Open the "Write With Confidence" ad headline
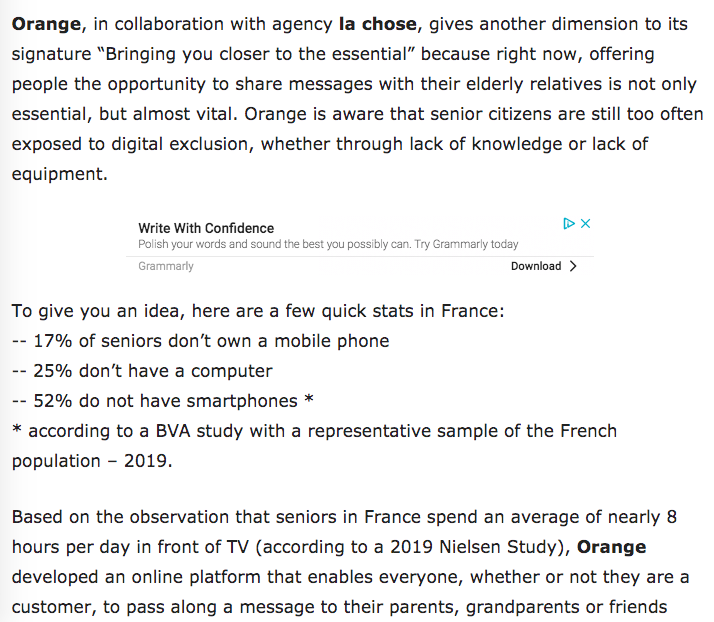Screen dimensions: 714x622 coord(206,228)
